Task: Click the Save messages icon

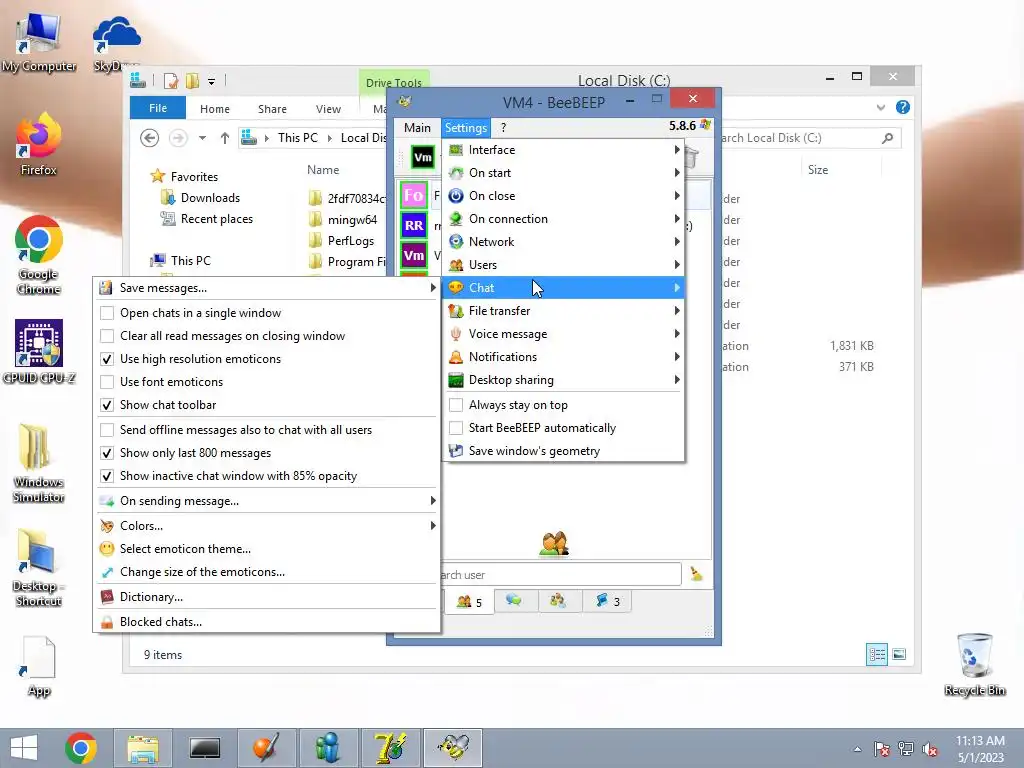Action: coord(106,287)
